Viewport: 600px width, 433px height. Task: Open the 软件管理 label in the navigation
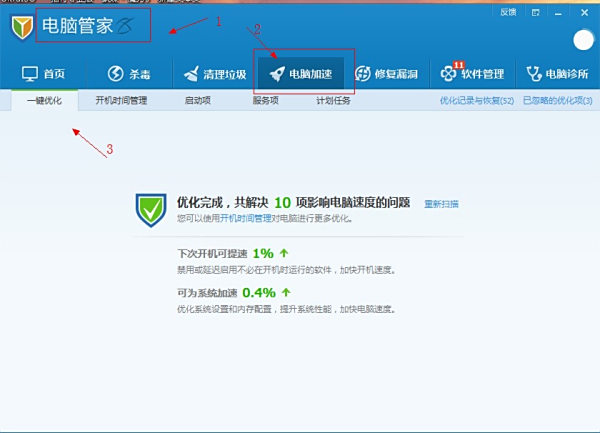pos(482,74)
